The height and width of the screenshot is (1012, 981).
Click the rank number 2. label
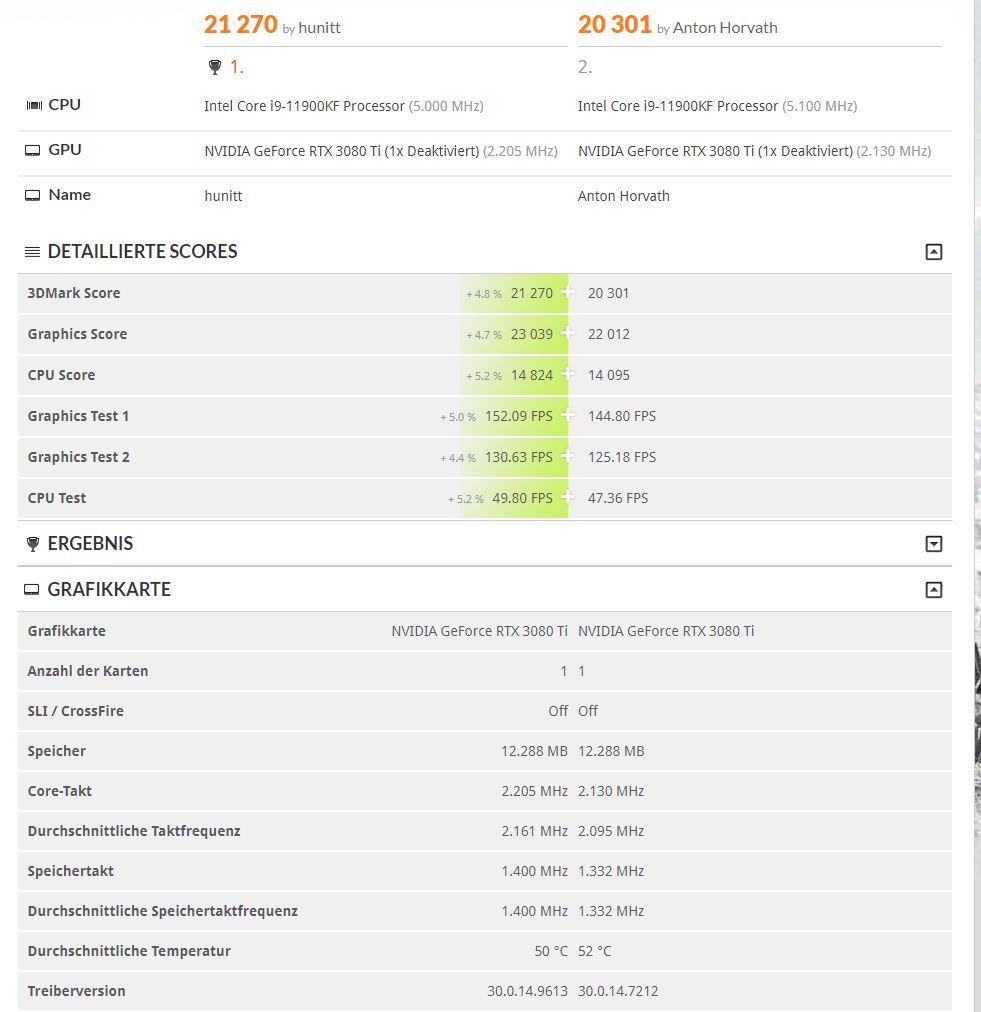(x=585, y=67)
